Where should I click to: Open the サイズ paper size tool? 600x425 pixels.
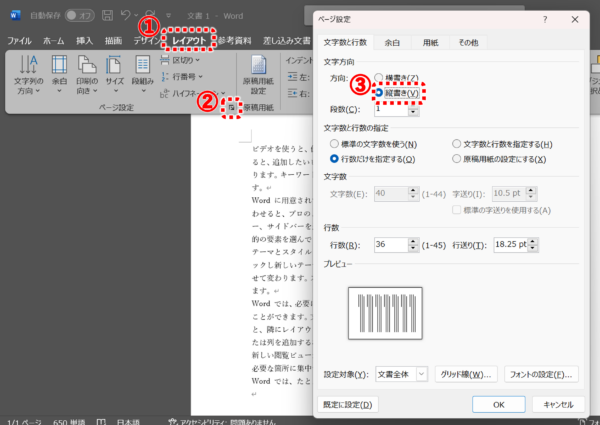tap(114, 71)
